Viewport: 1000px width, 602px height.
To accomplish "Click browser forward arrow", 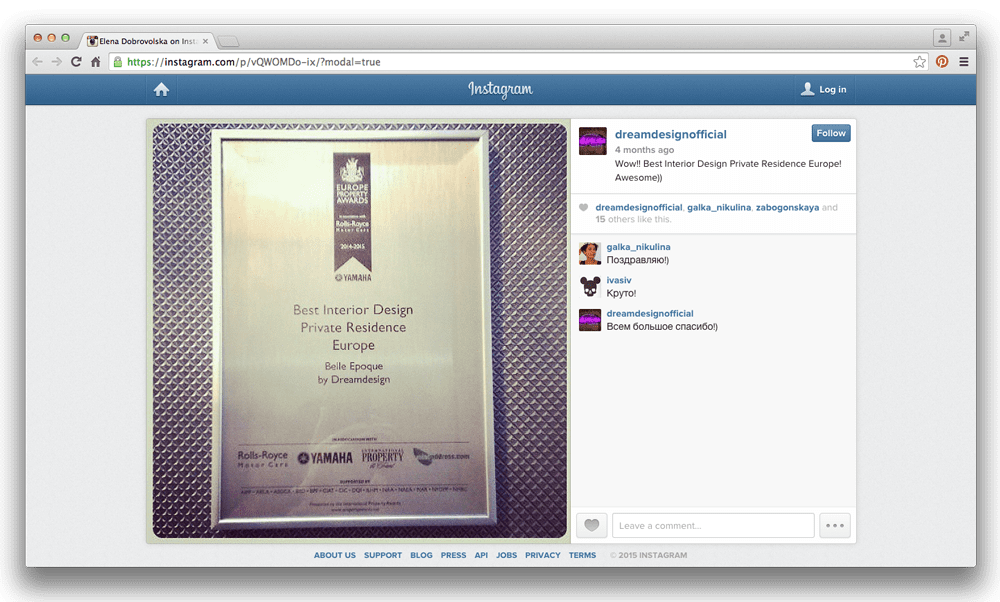I will 57,62.
